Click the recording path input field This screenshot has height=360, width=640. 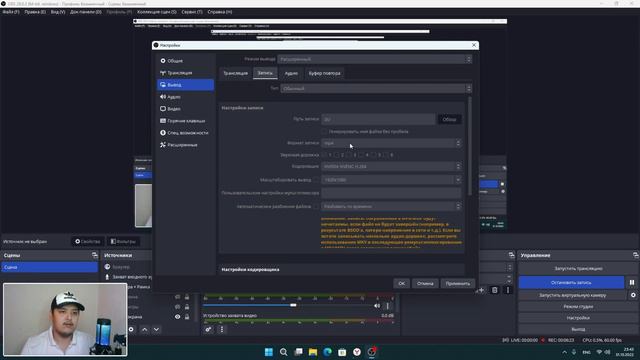click(378, 120)
